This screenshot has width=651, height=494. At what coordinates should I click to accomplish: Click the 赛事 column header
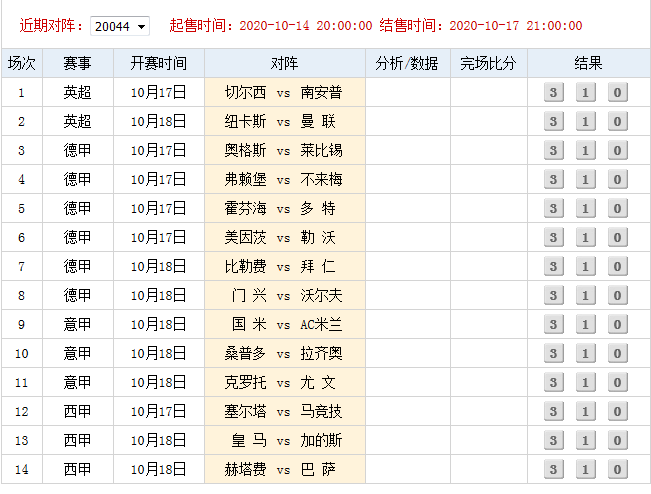pyautogui.click(x=78, y=63)
